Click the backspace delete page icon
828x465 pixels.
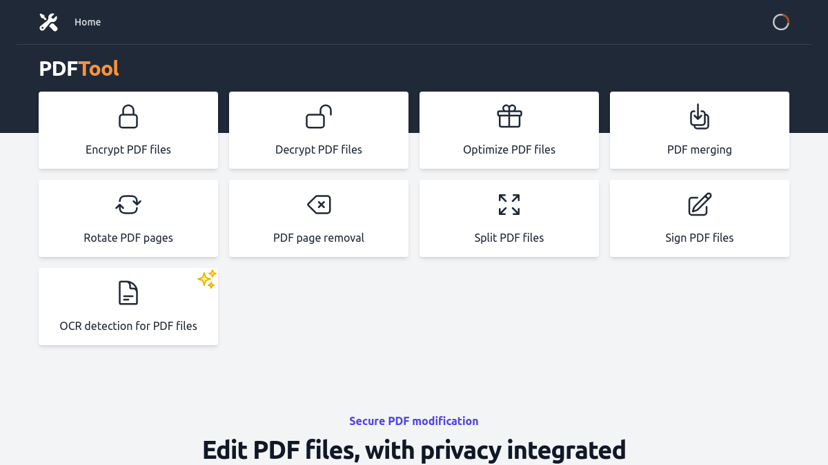click(319, 205)
